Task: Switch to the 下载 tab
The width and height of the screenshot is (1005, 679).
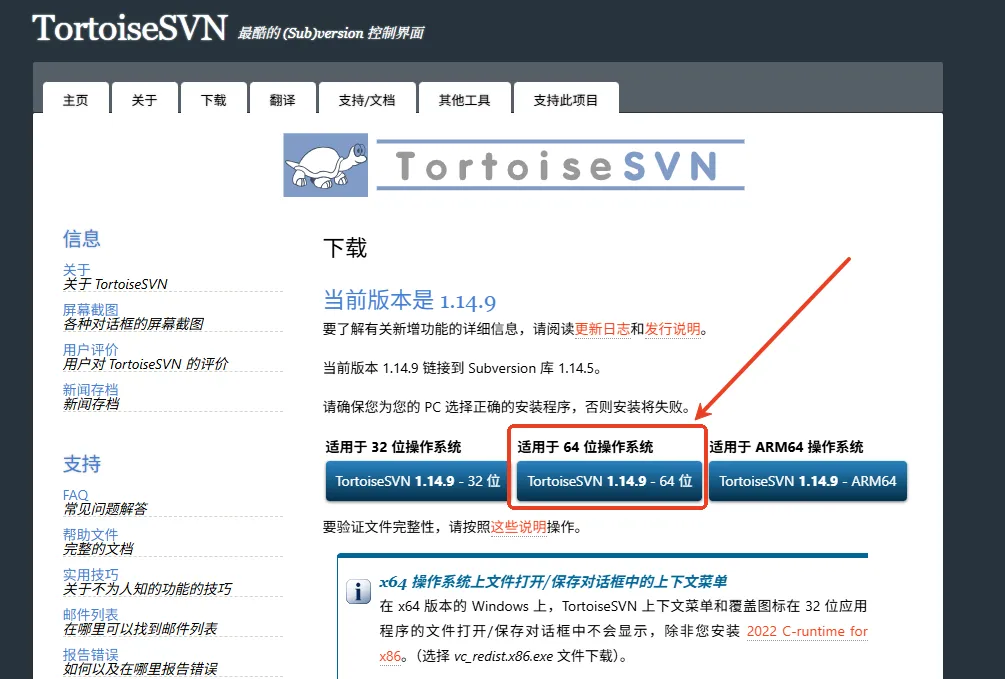Action: coord(213,100)
